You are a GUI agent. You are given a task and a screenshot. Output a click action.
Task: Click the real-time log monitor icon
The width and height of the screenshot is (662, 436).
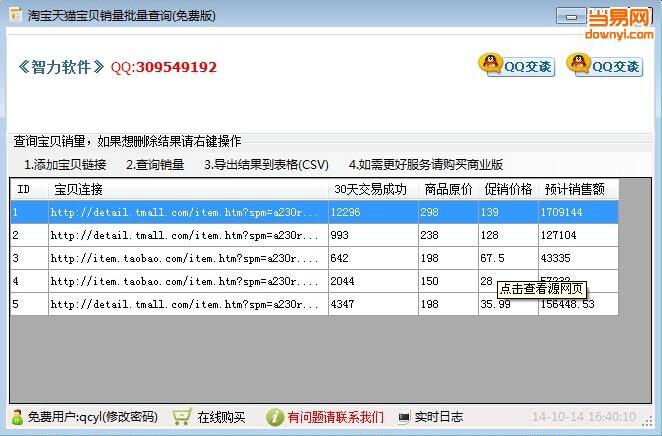(404, 417)
